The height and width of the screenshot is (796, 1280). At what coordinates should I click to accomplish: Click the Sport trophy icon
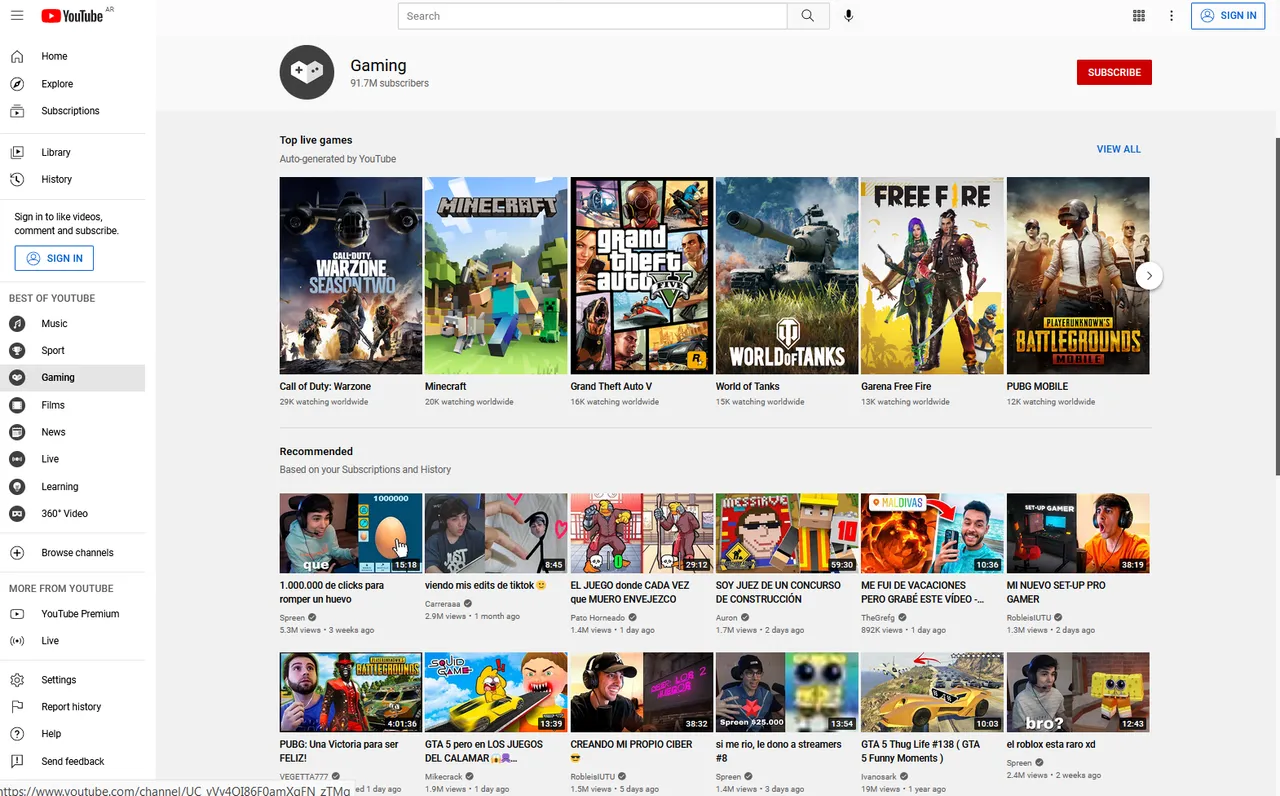coord(17,350)
